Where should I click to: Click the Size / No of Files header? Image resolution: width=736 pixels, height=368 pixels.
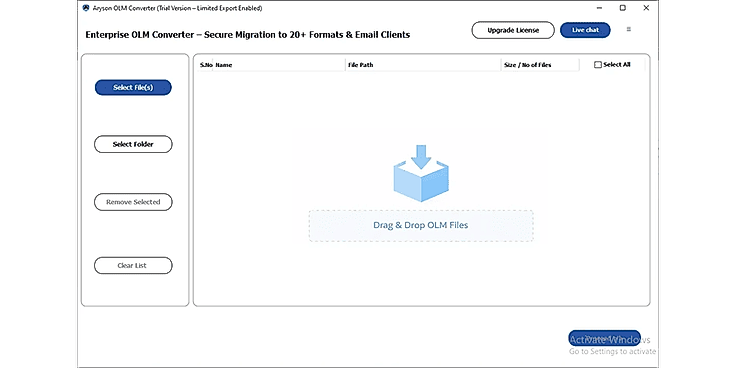[x=540, y=65]
